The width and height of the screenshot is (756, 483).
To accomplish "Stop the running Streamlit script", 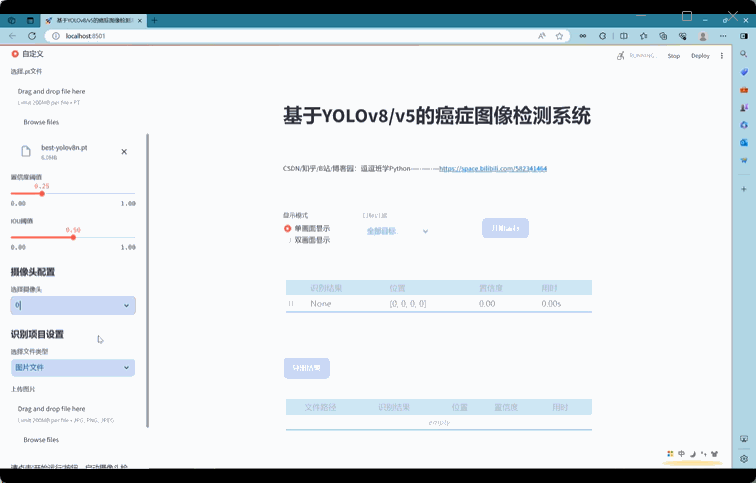I will [674, 56].
